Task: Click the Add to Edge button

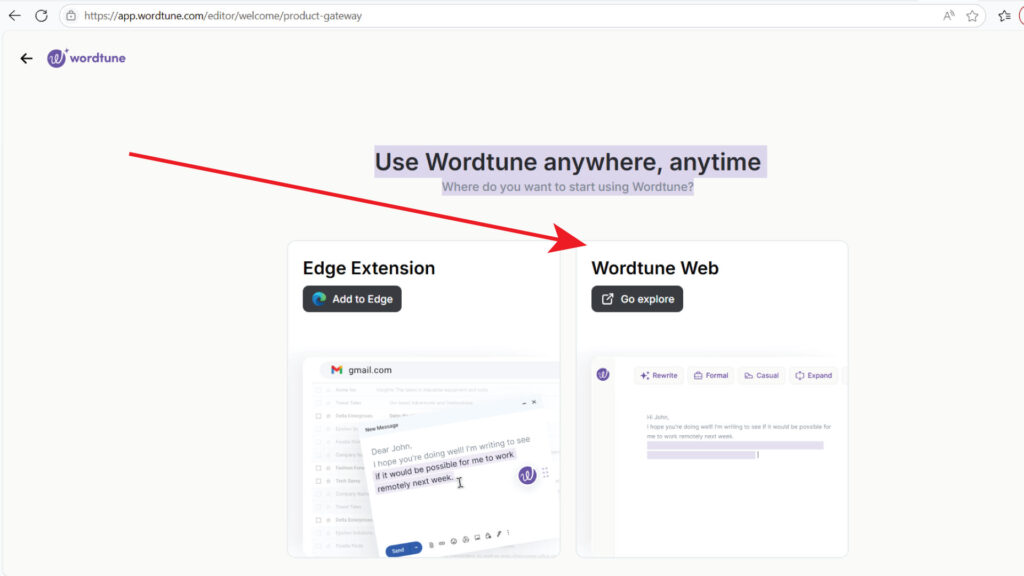Action: click(352, 299)
